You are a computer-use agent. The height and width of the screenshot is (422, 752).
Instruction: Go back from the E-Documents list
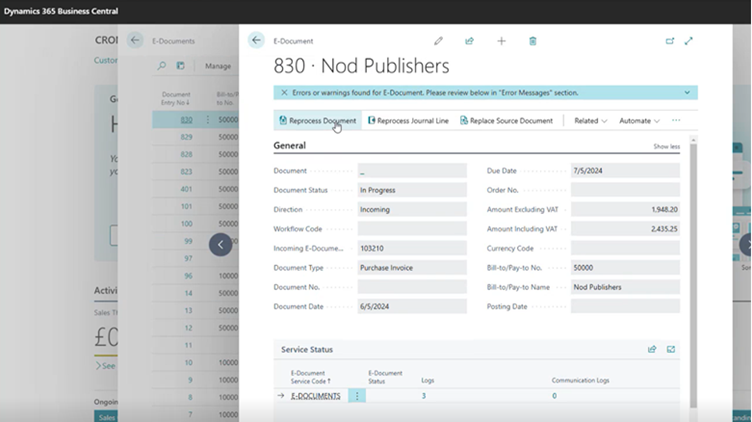(135, 40)
